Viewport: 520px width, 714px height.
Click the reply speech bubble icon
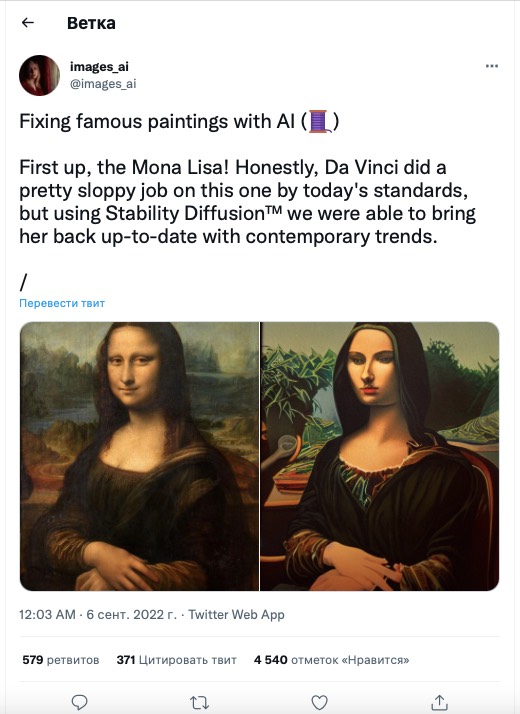click(x=80, y=702)
